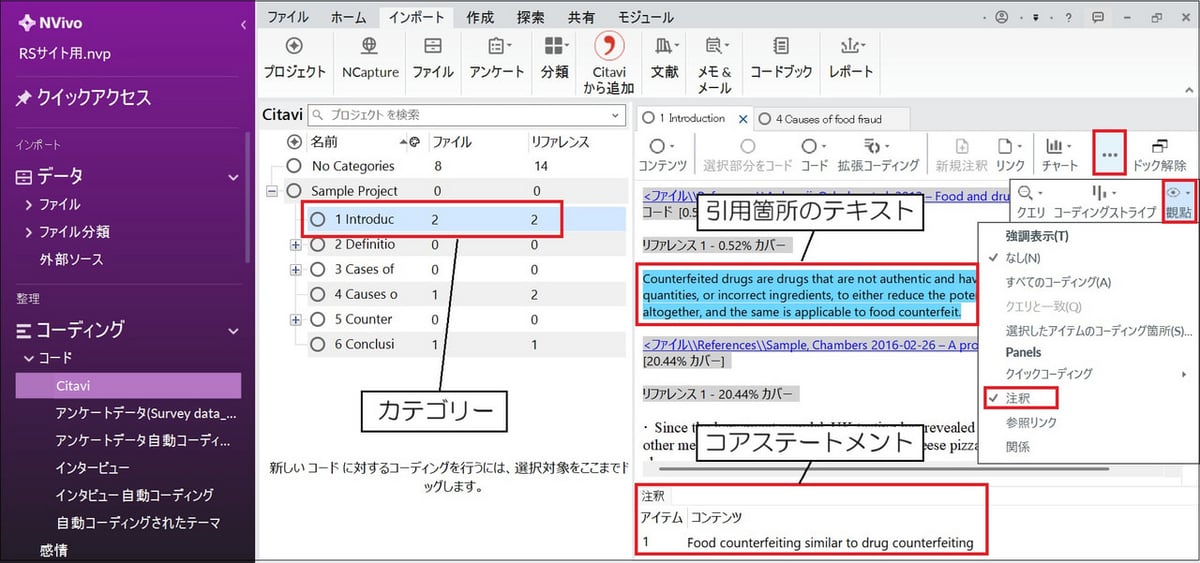Expand the 5 Counter code node
This screenshot has width=1200, height=563.
pos(295,319)
